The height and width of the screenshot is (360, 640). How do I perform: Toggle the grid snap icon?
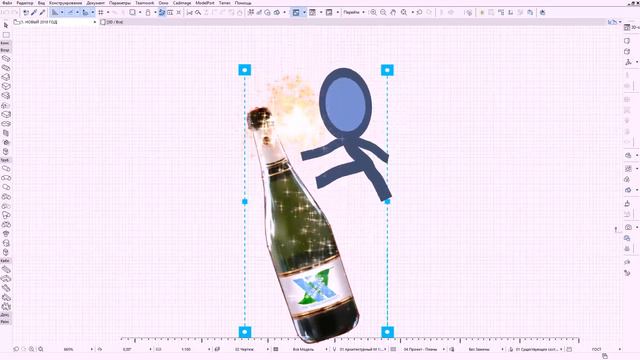101,13
